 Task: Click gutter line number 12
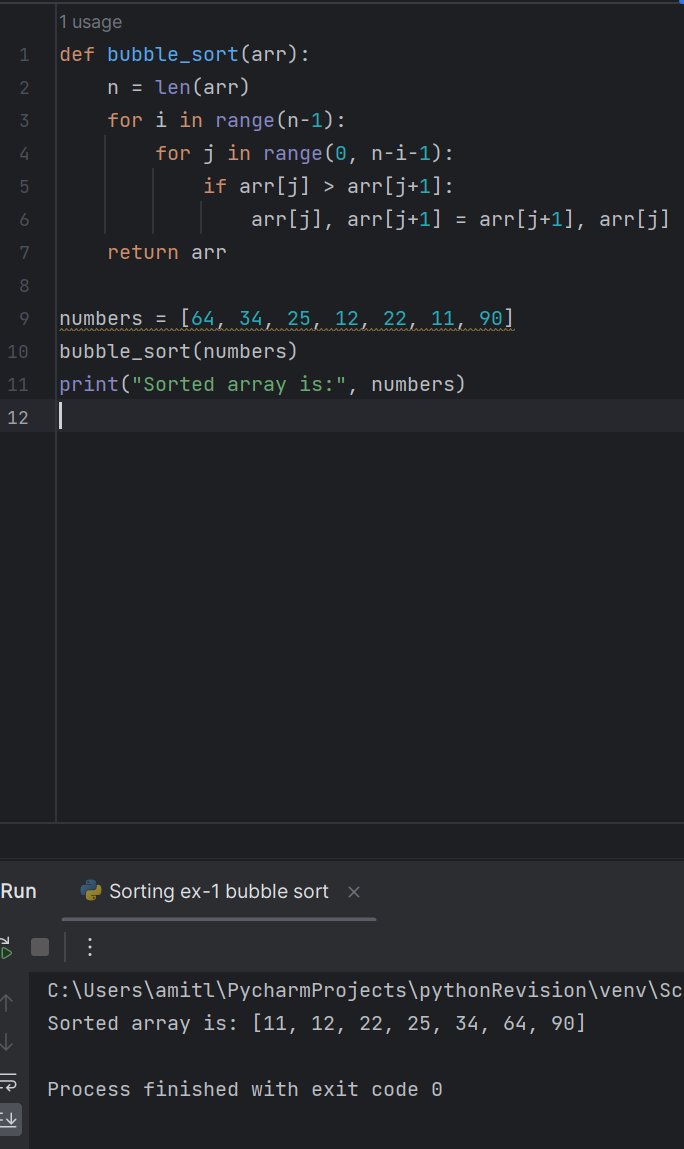pos(18,418)
